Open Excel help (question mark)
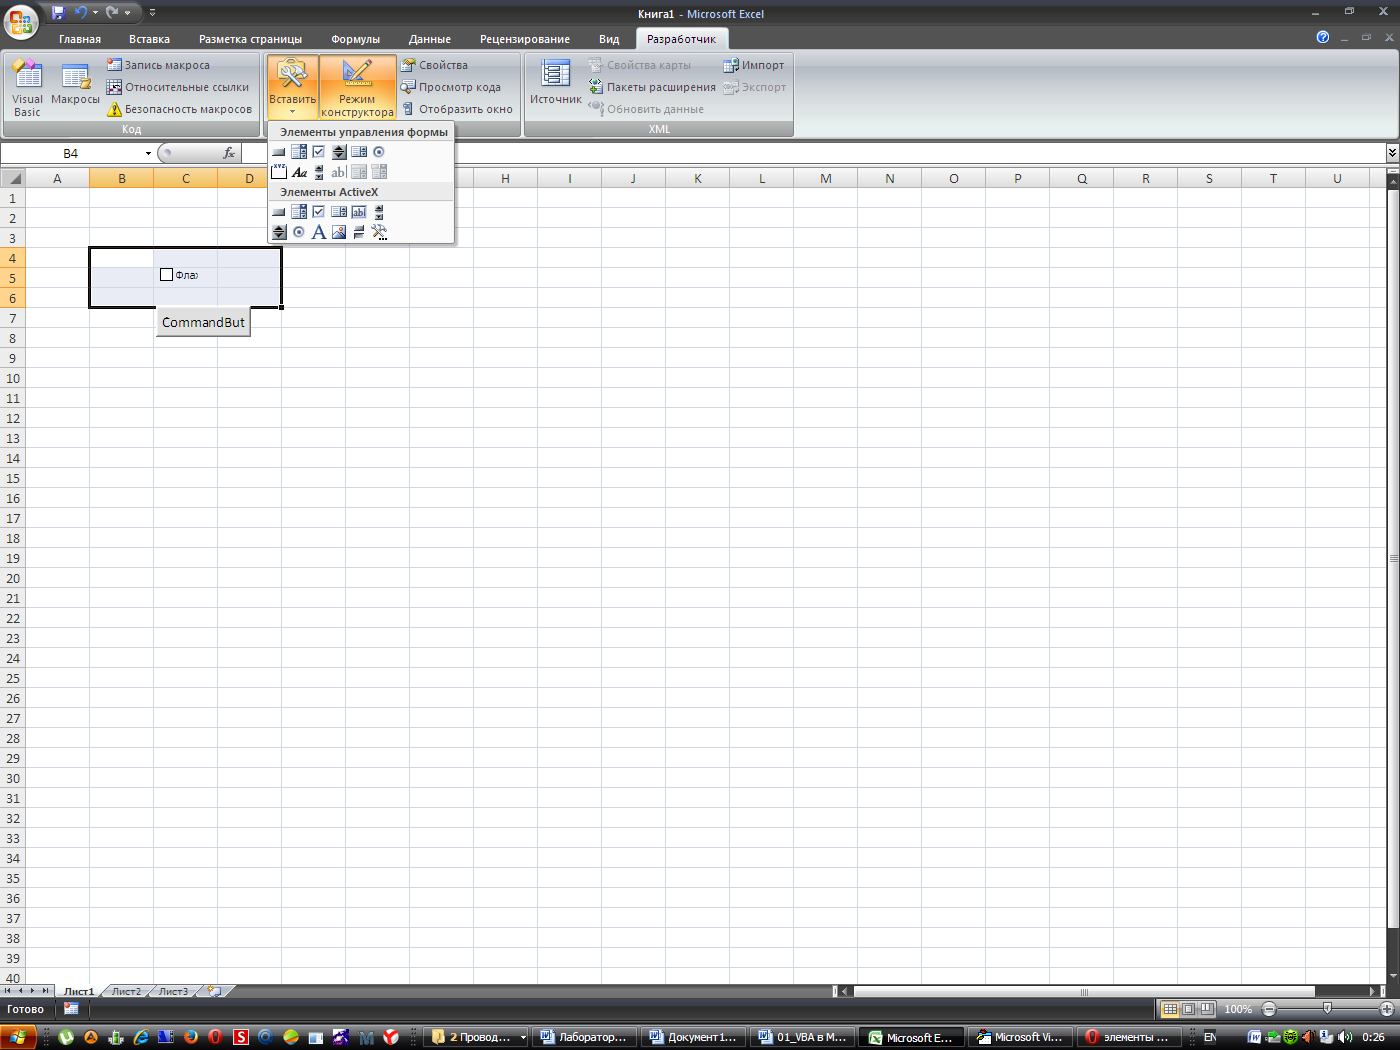Image resolution: width=1400 pixels, height=1050 pixels. pos(1323,37)
